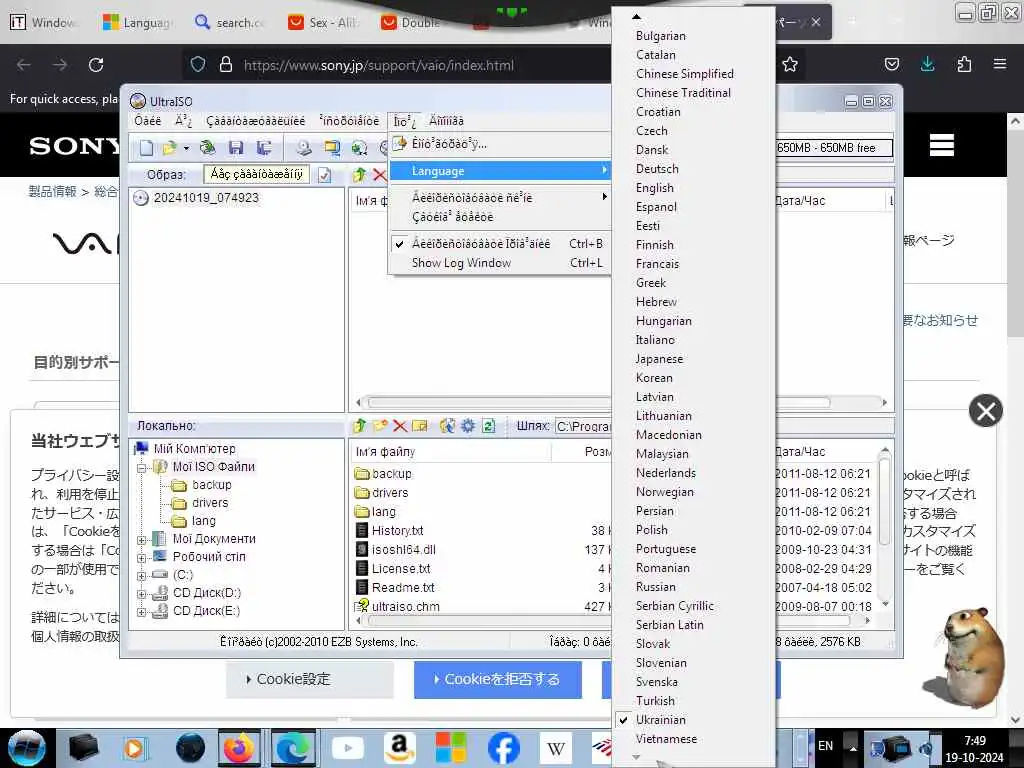This screenshot has width=1024, height=768.
Task: Click the blue gear settings icon in local toolbar
Action: tap(468, 426)
